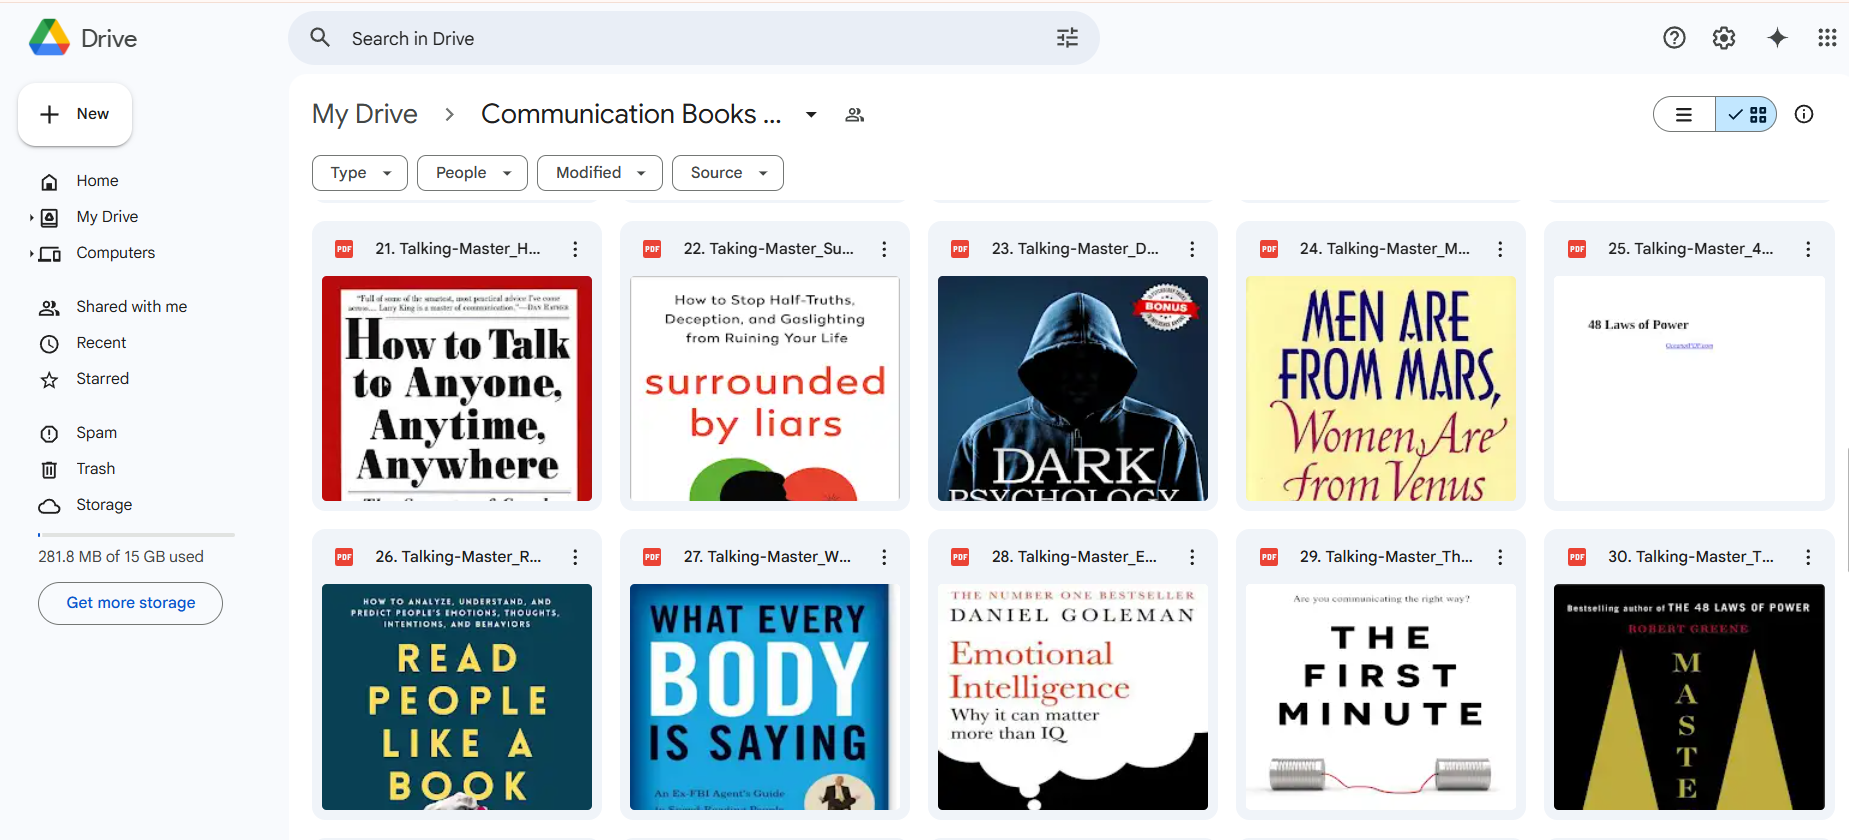This screenshot has height=840, width=1849.
Task: Click the Communication Books breadcrumb title
Action: 631,114
